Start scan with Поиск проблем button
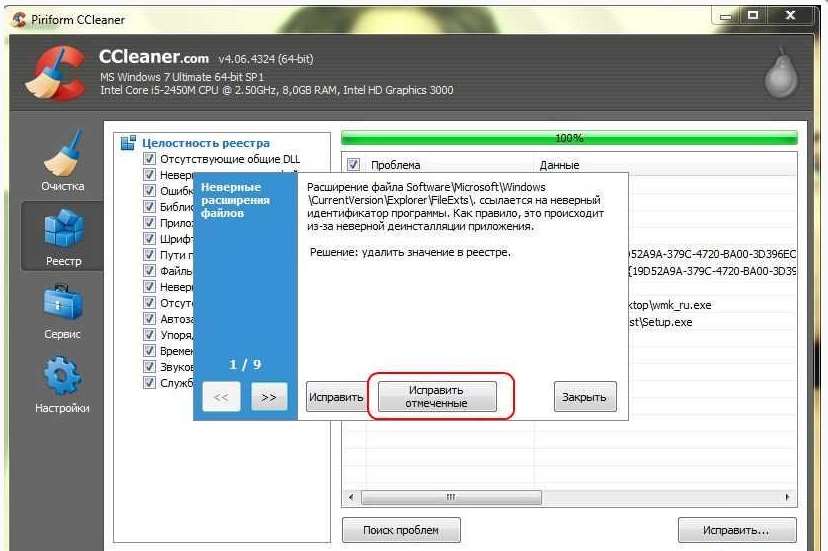This screenshot has width=828, height=551. tap(401, 530)
